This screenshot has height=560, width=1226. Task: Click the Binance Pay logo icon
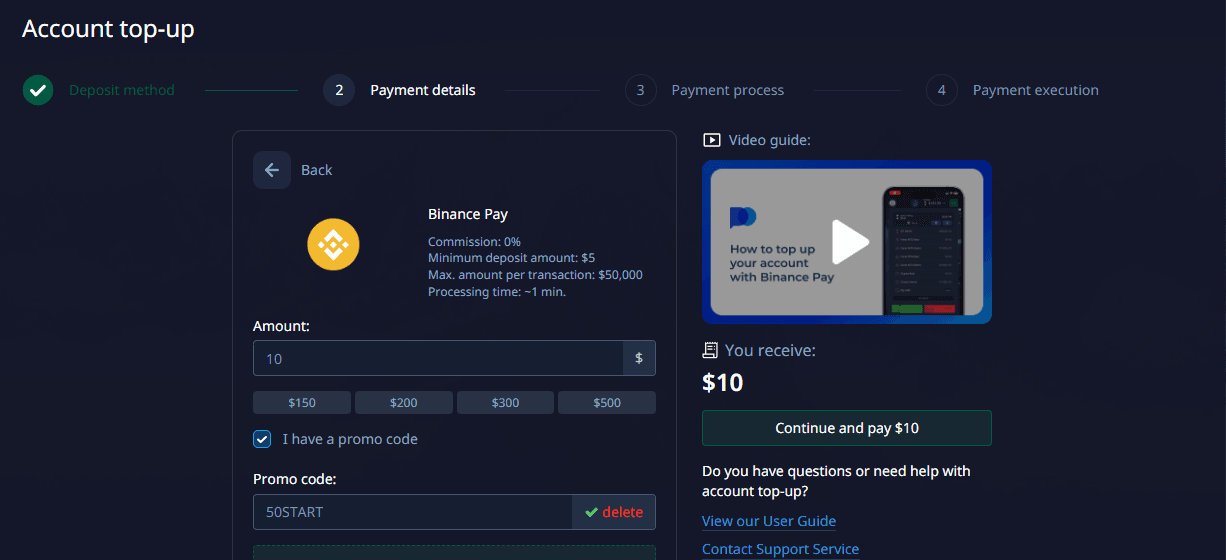point(333,244)
